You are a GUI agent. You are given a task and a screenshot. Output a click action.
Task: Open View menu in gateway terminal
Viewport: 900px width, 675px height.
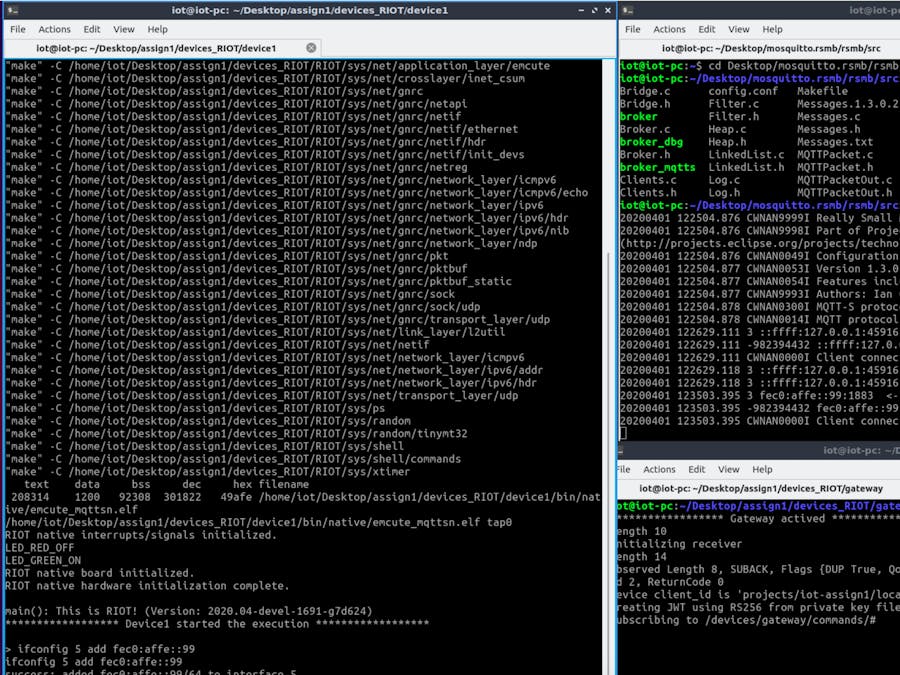728,470
